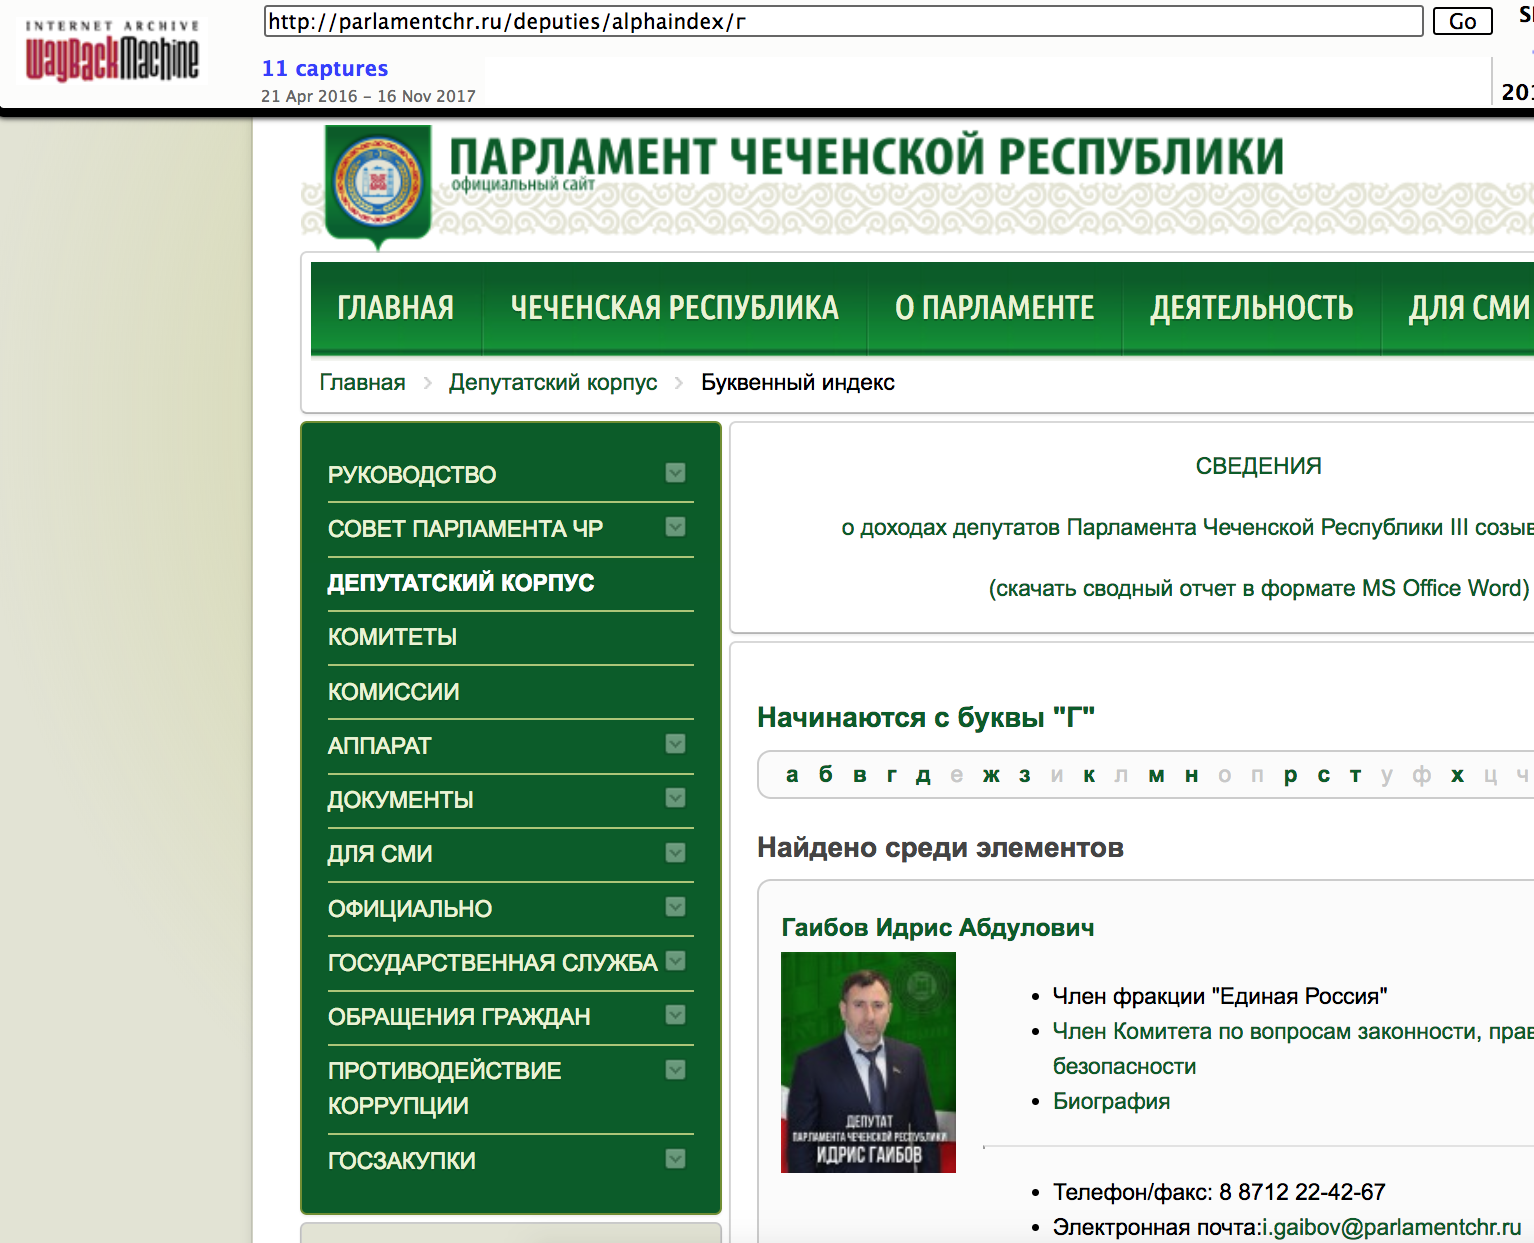
Task: Click the ОФИЦИАЛЬНО arrow icon
Action: 676,907
